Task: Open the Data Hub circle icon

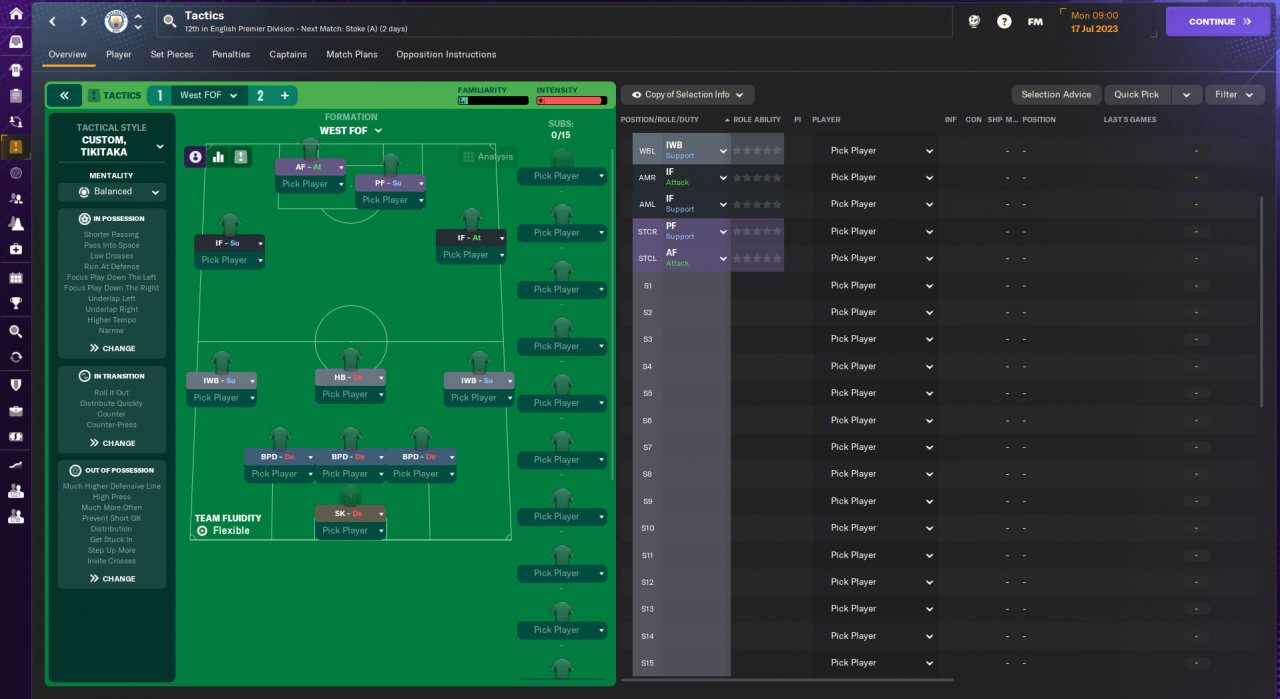Action: pos(15,173)
